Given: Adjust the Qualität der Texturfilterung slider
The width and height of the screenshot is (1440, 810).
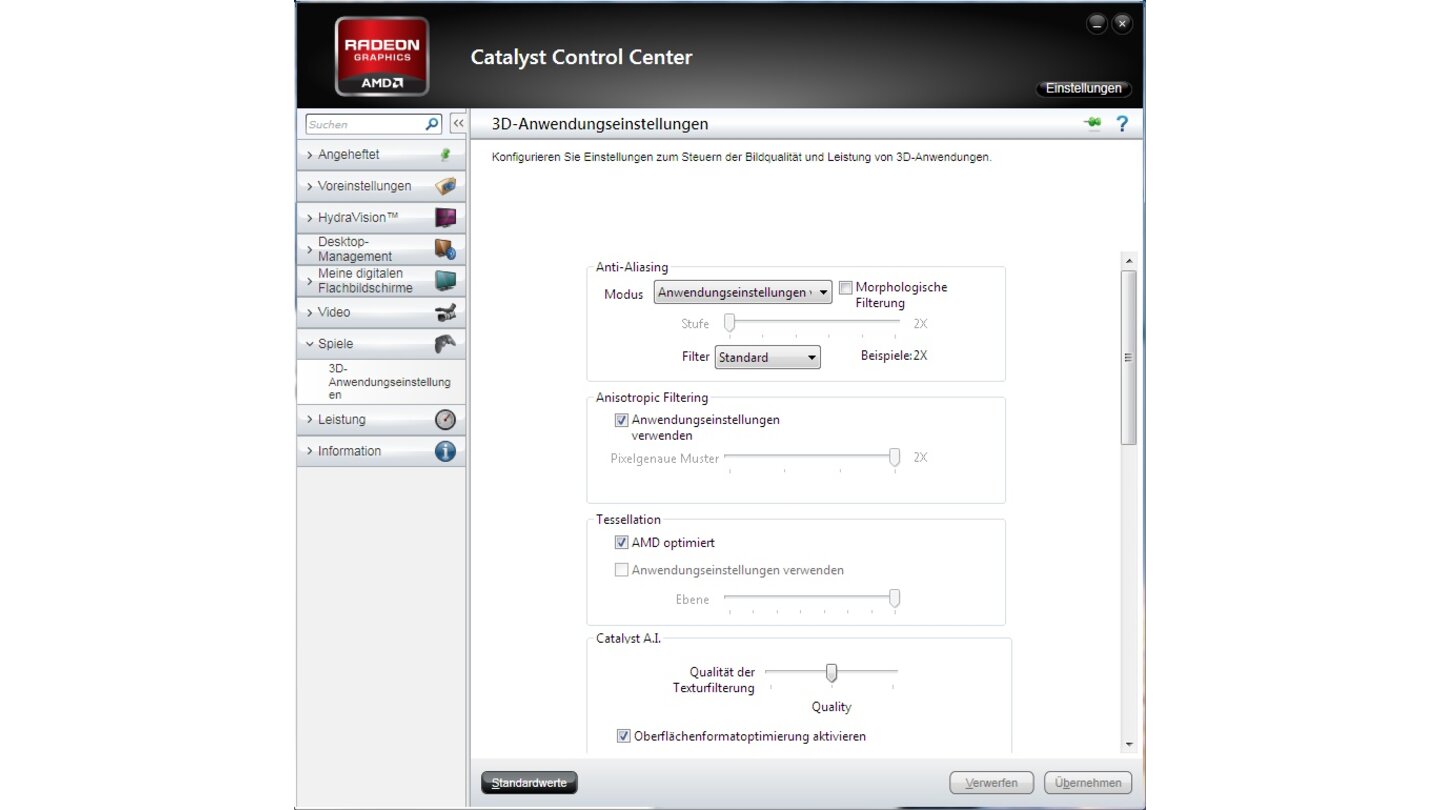Looking at the screenshot, I should click(x=831, y=672).
